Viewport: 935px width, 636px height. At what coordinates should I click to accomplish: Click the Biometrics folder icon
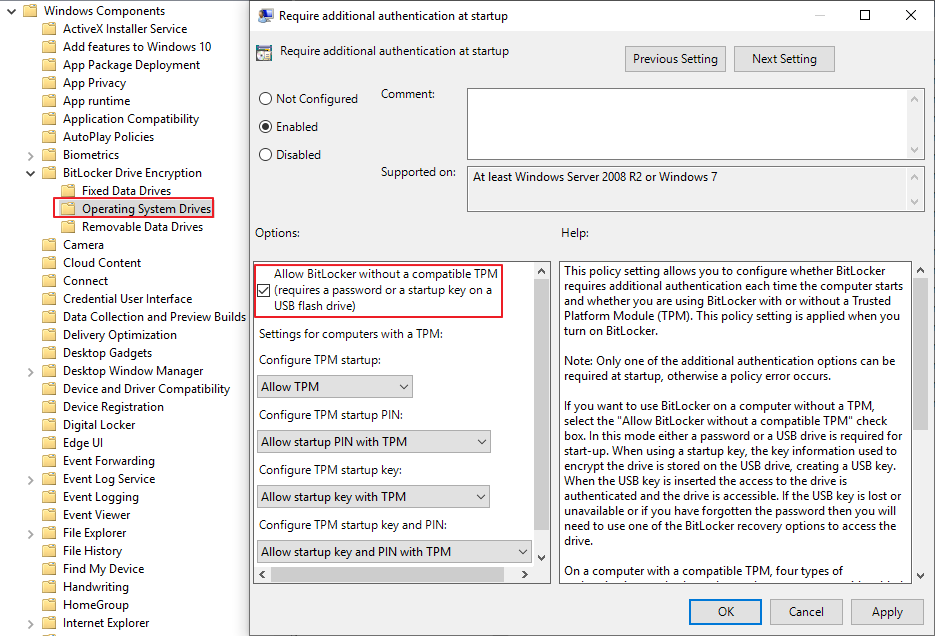click(49, 155)
